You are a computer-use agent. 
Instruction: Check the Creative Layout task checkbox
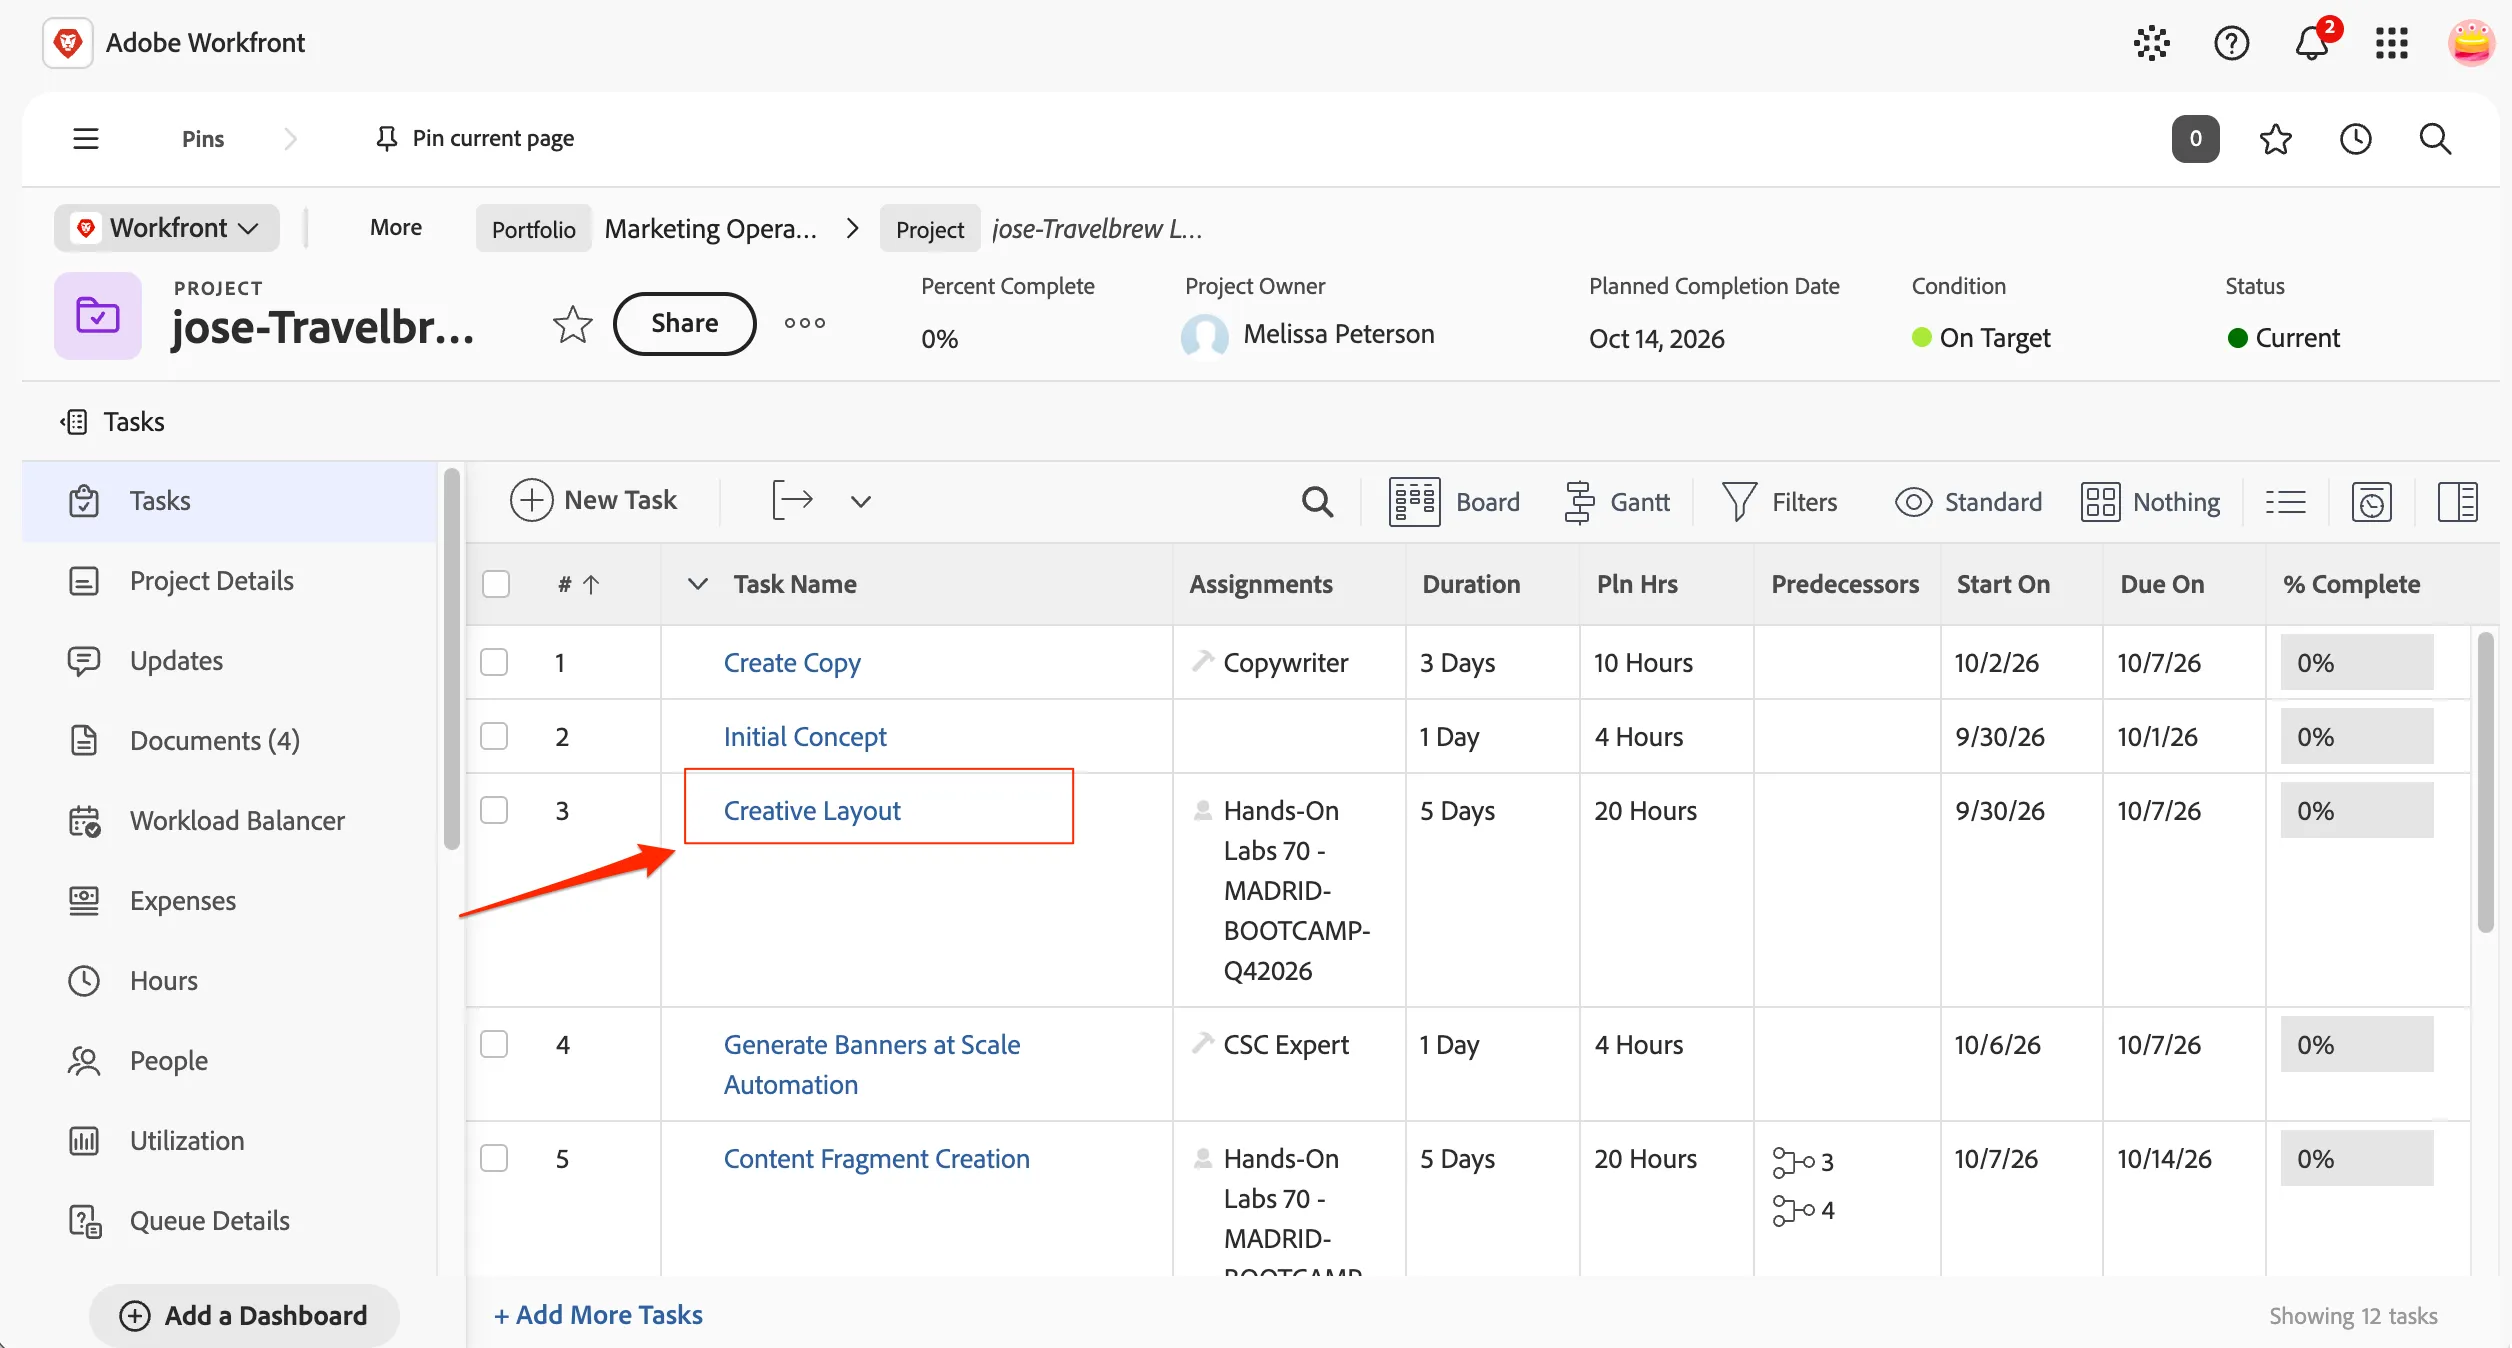tap(494, 810)
